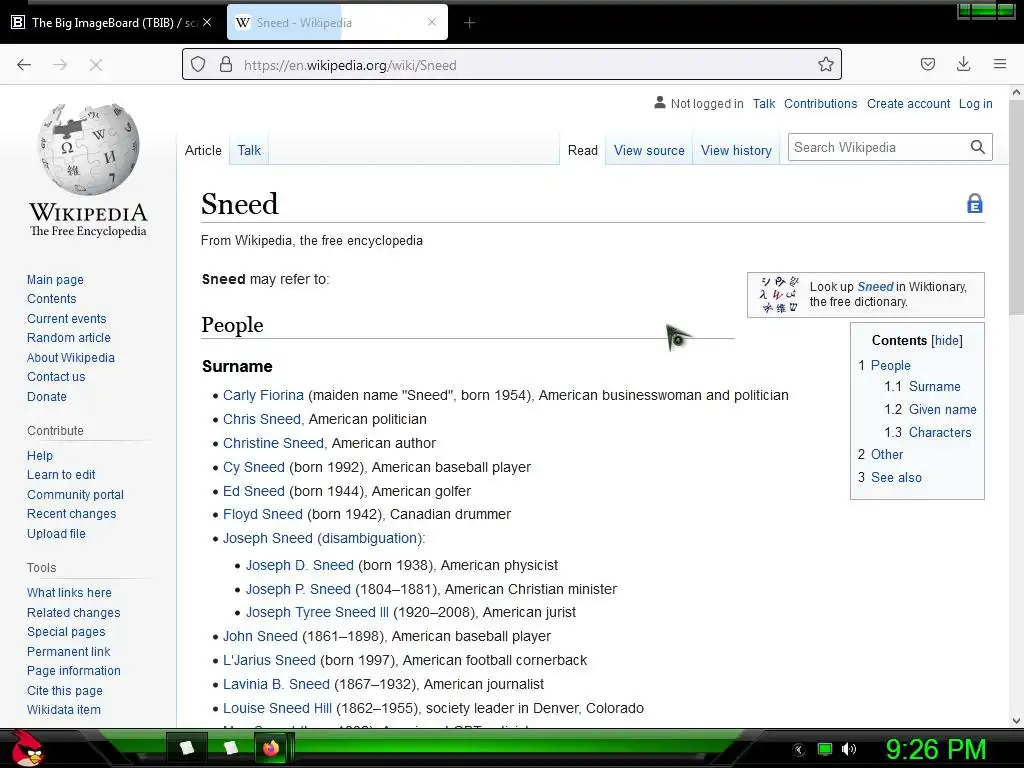1024x768 pixels.
Task: Click the blue page protection padlock icon
Action: (x=974, y=204)
